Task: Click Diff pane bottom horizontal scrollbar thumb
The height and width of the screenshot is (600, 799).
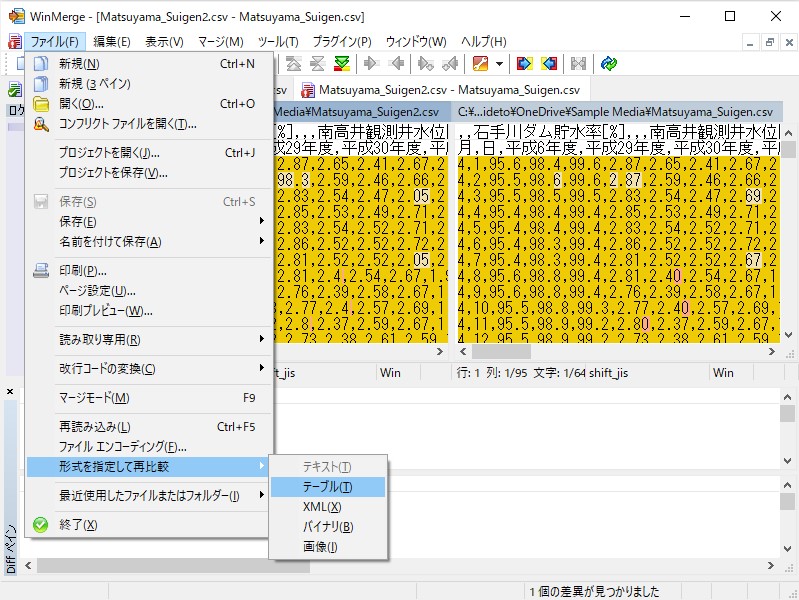Action: coord(173,565)
